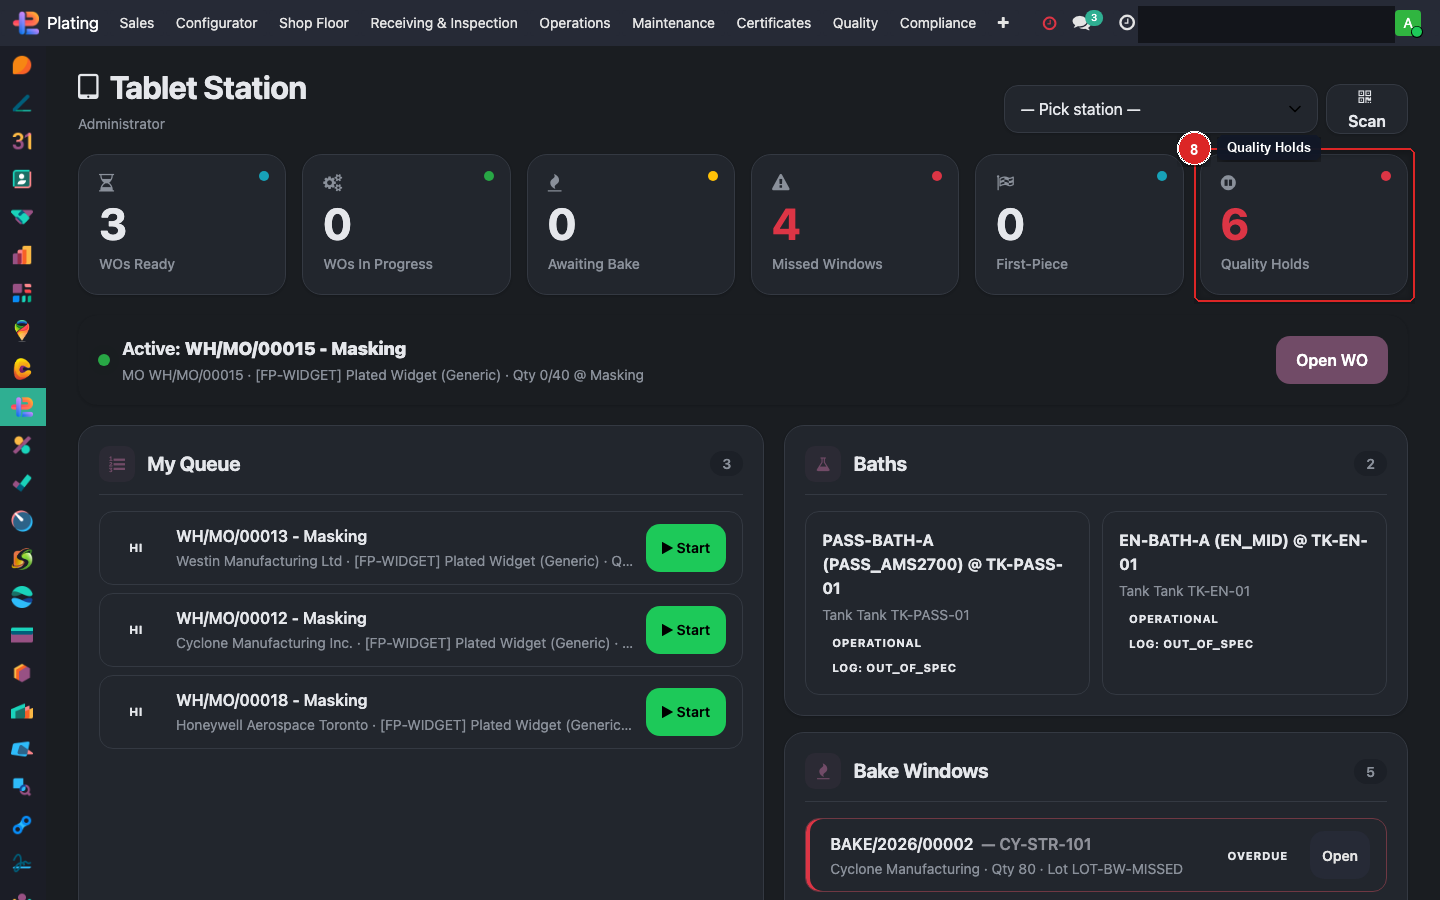Open the calendar app in sidebar
The width and height of the screenshot is (1440, 900).
coord(22,141)
